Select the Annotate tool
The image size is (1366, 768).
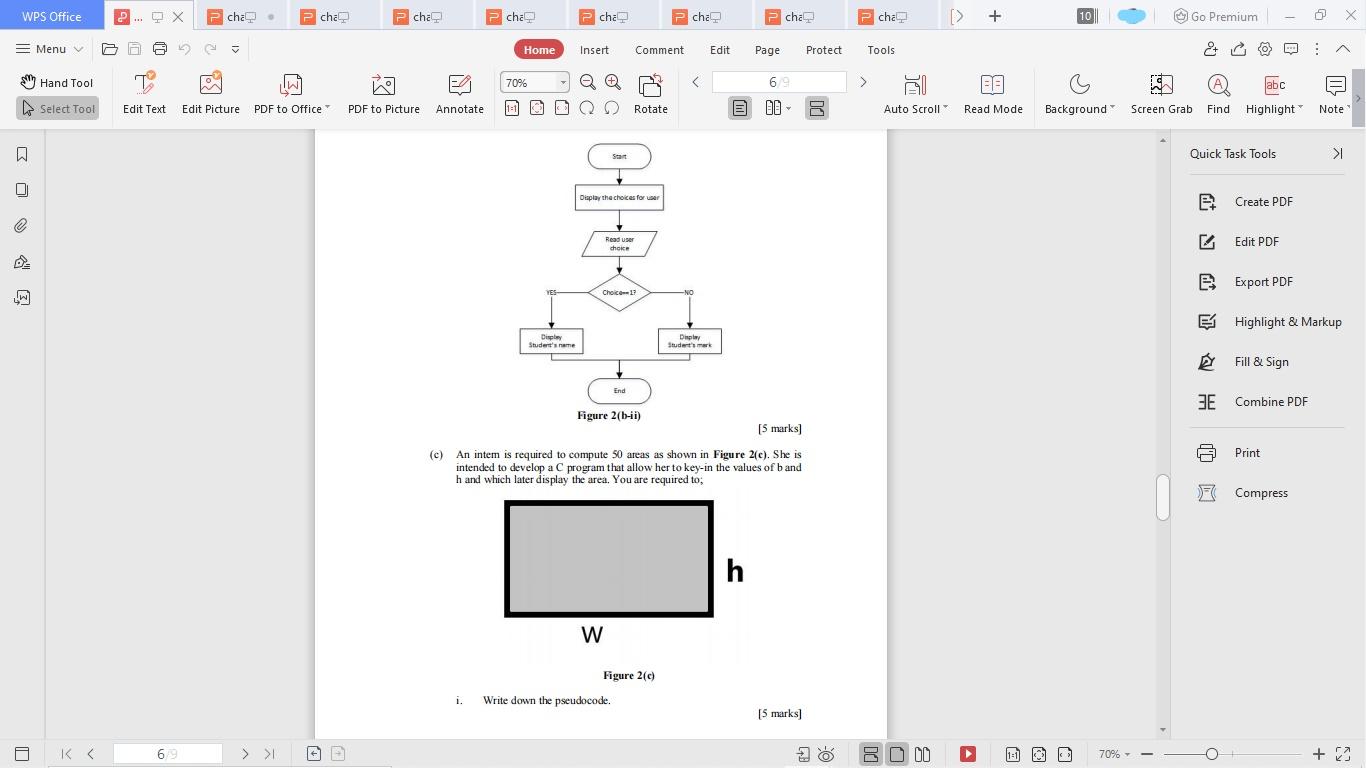point(459,93)
